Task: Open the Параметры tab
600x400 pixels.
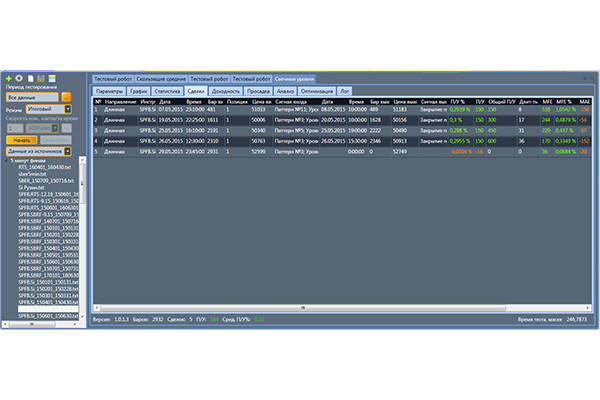Action: pyautogui.click(x=109, y=90)
